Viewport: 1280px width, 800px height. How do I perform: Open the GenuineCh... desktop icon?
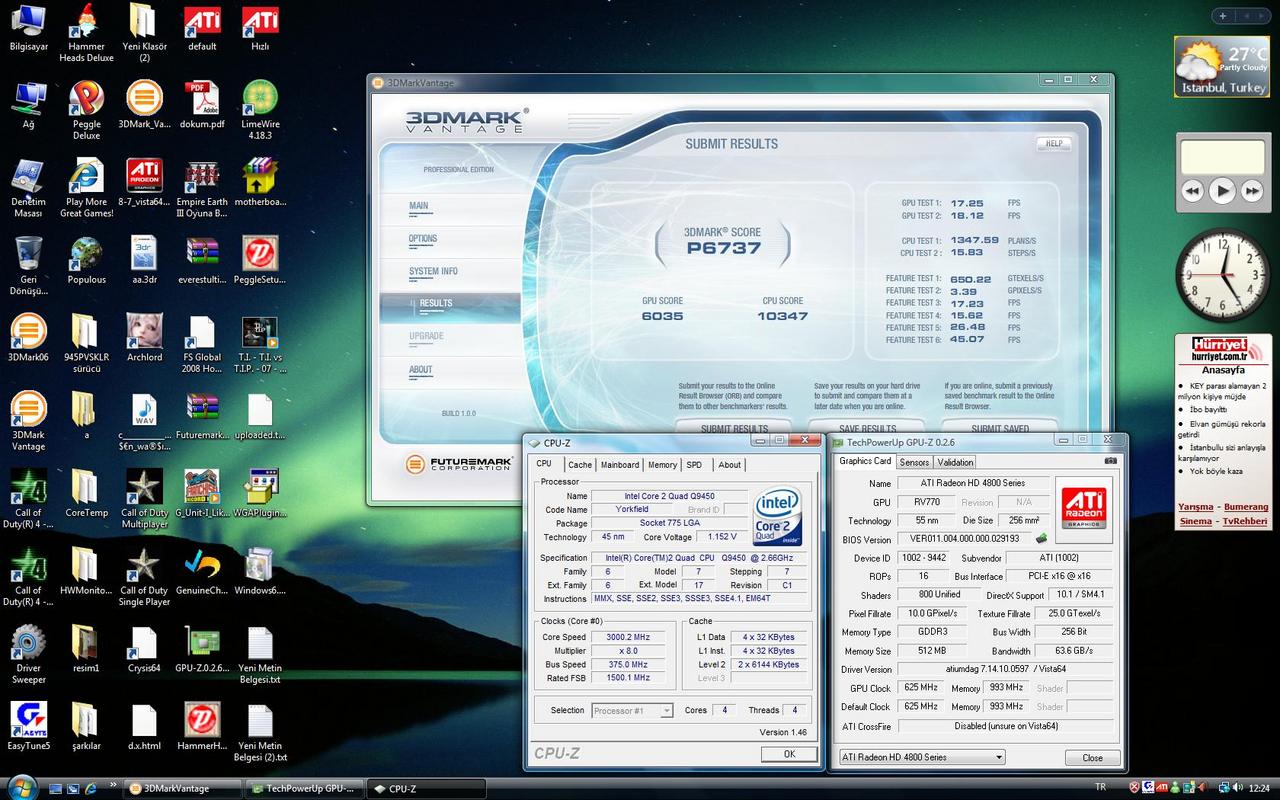pyautogui.click(x=202, y=571)
